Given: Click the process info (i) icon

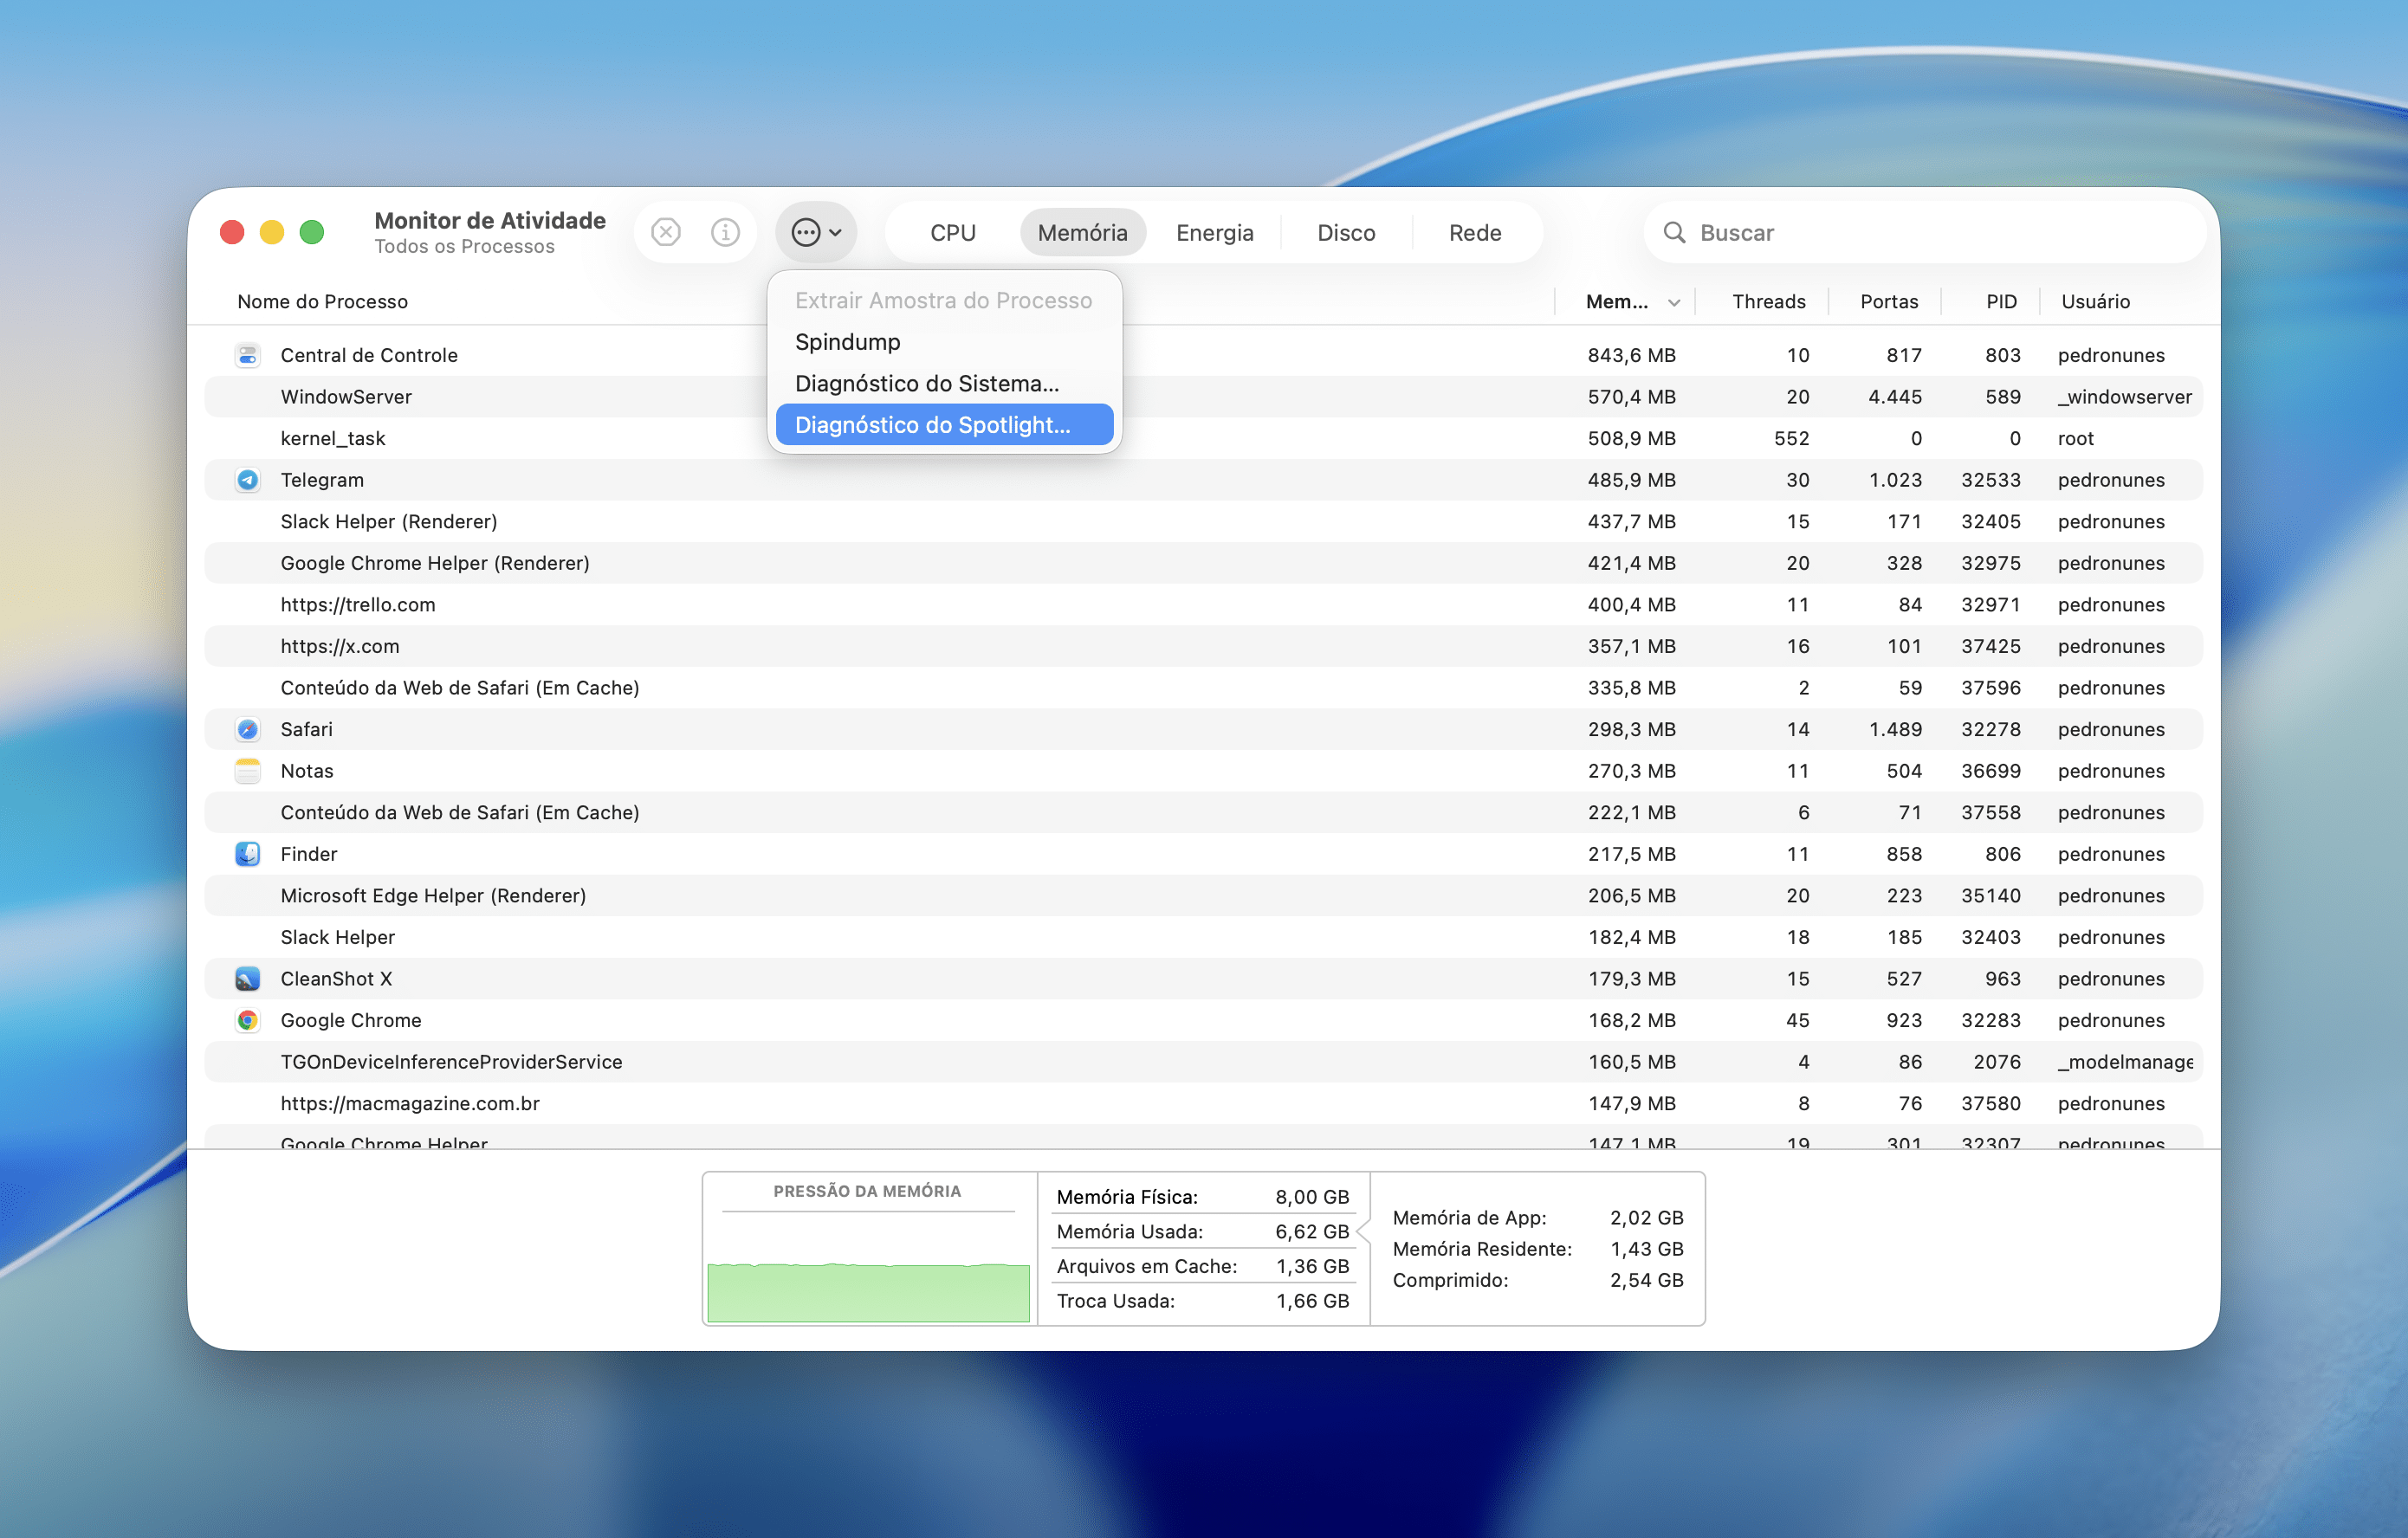Looking at the screenshot, I should point(725,233).
